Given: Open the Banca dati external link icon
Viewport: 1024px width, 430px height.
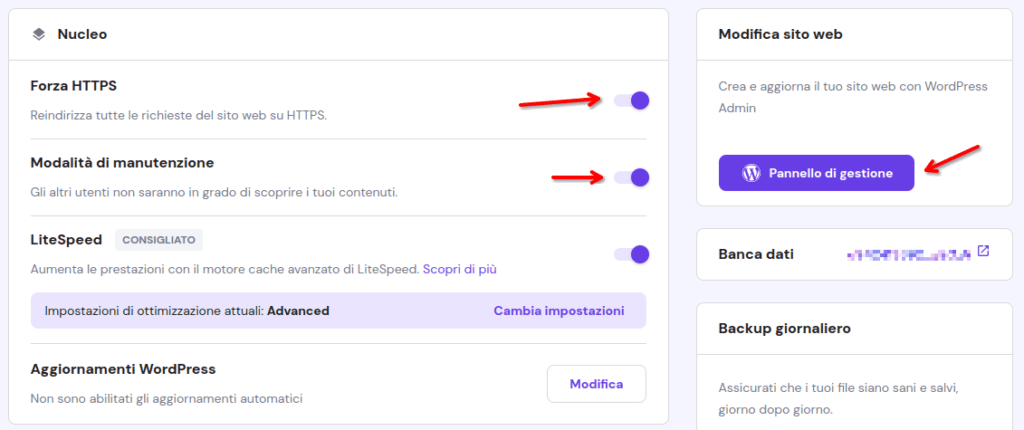Looking at the screenshot, I should point(984,251).
